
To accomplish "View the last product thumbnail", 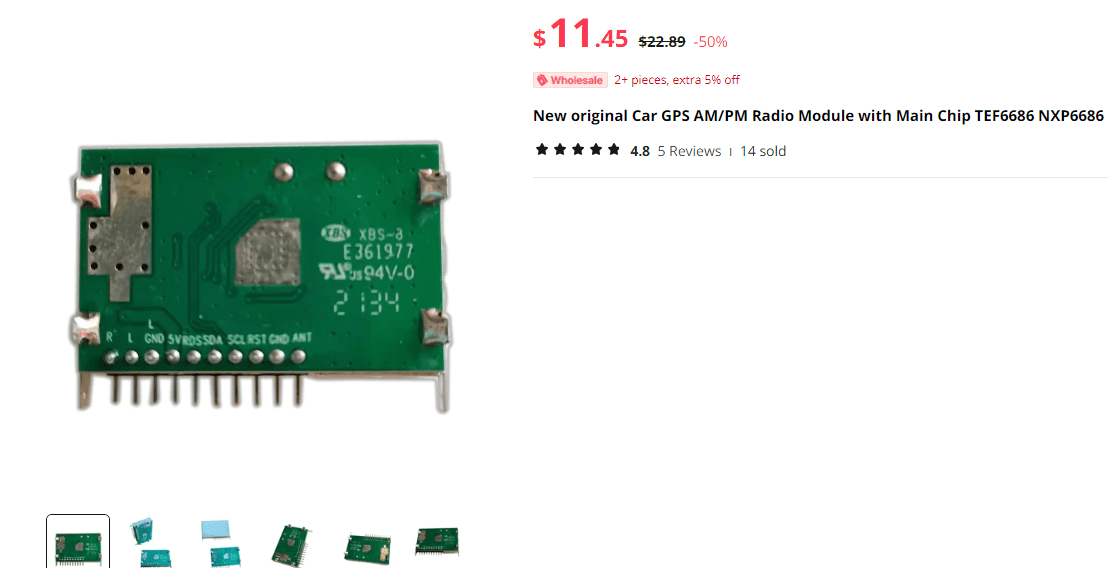I will [437, 541].
